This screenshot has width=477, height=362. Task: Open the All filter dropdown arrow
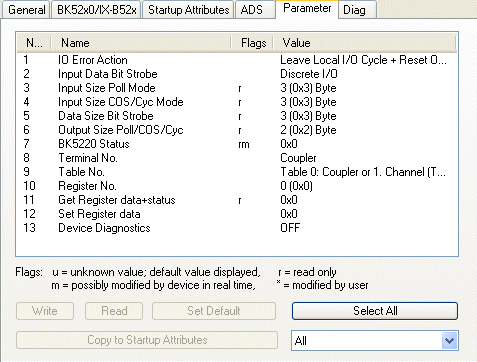click(x=449, y=341)
